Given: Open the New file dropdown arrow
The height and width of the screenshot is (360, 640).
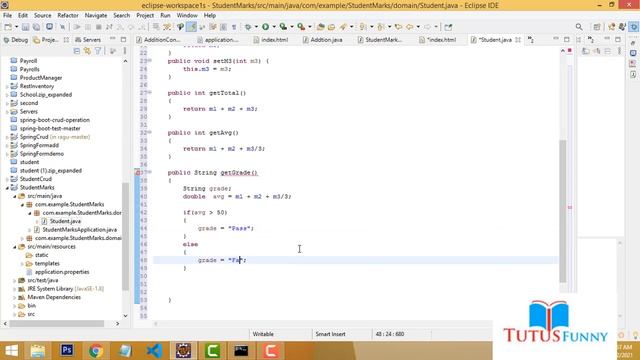Looking at the screenshot, I should coord(16,27).
